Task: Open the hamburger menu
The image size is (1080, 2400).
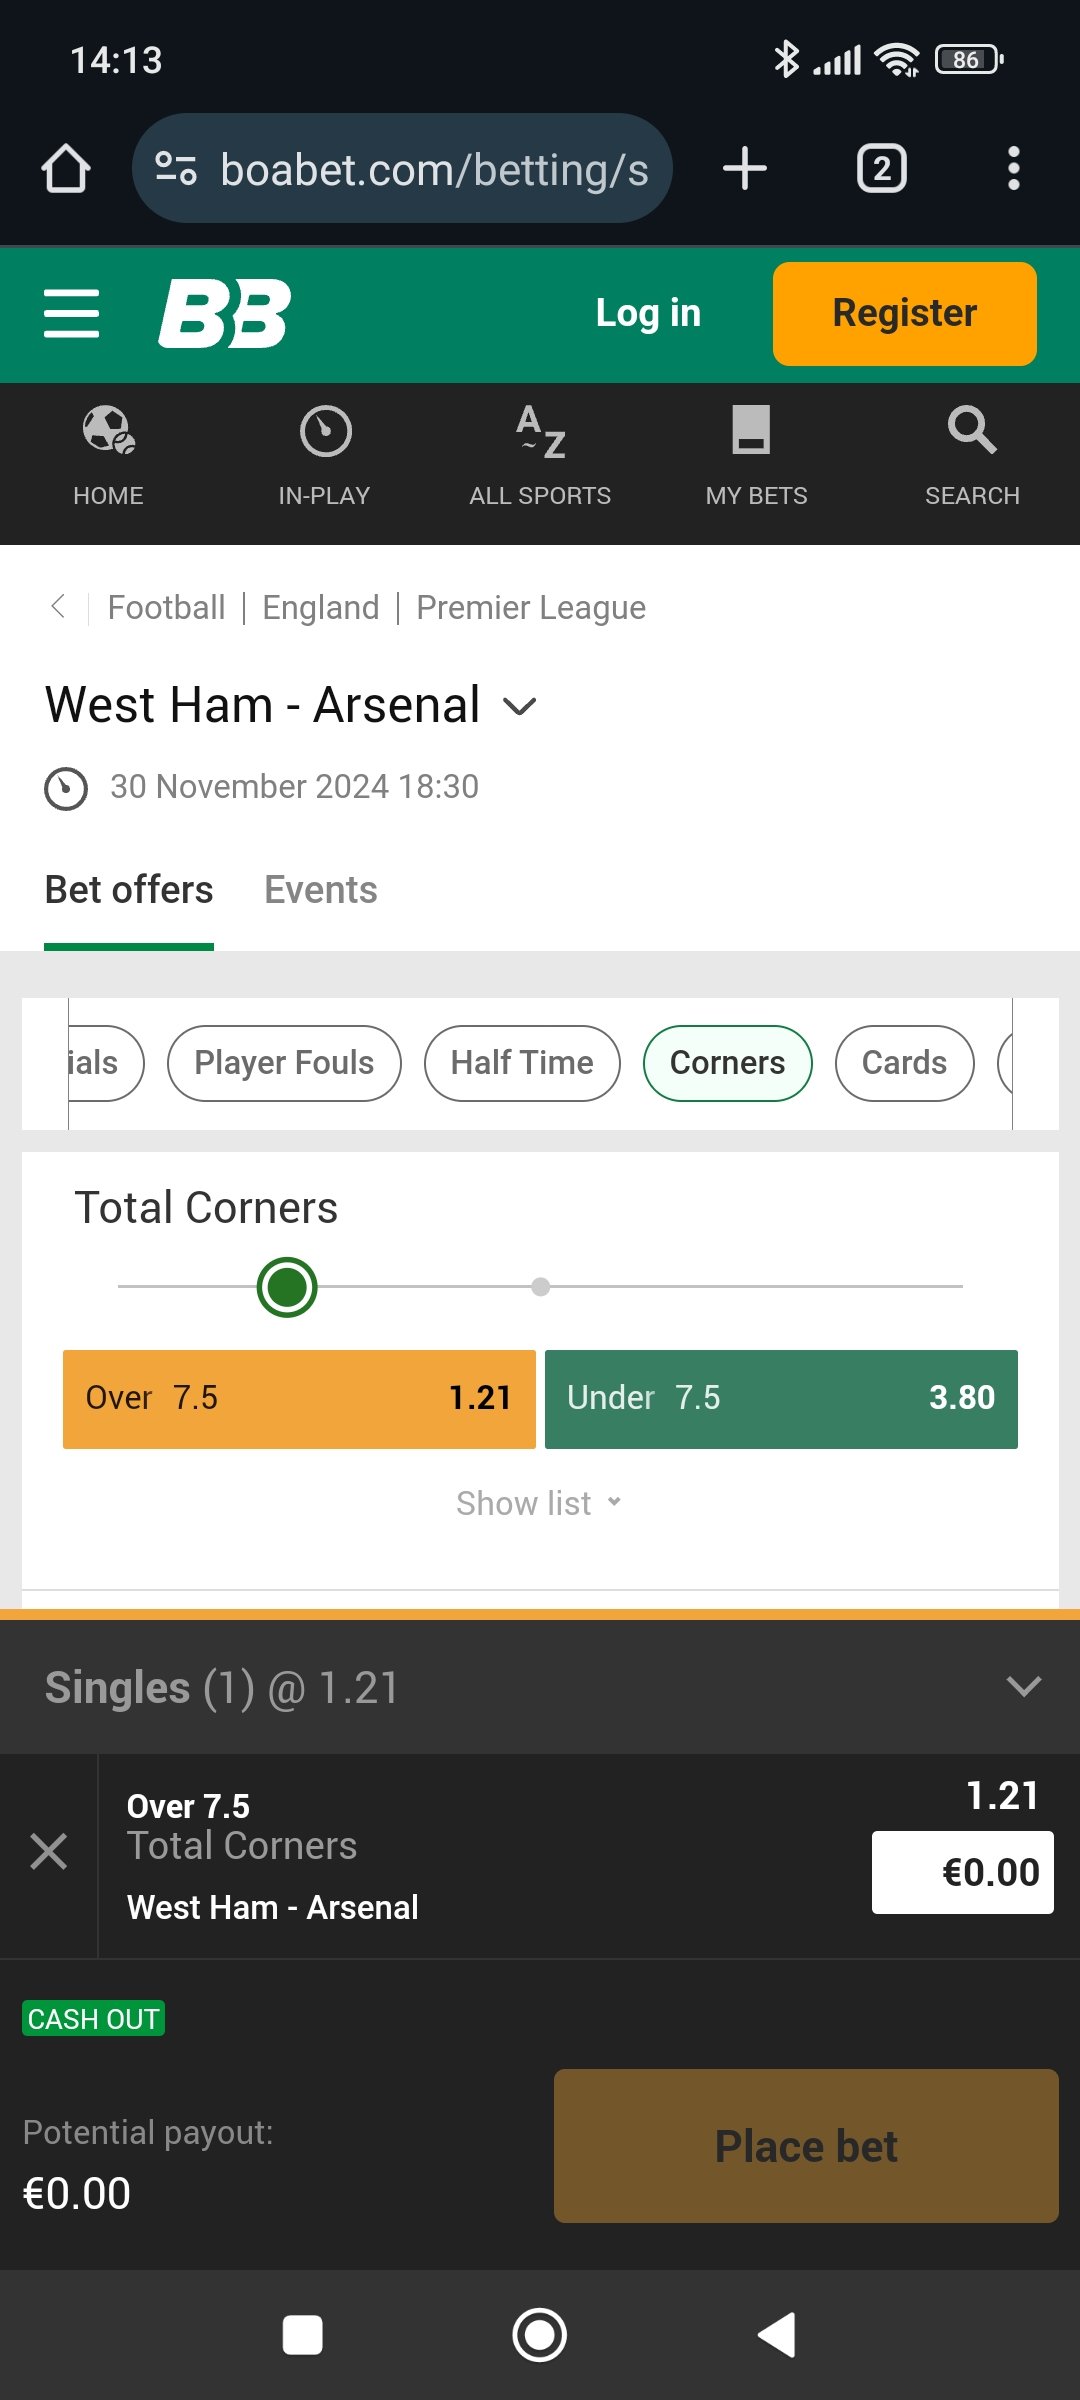Action: [x=72, y=314]
